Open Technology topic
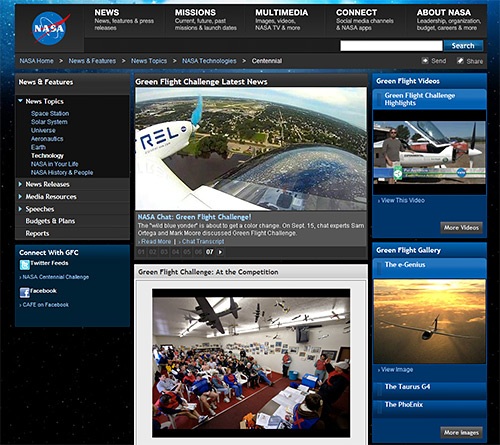Viewport: 500px width, 445px height. pyautogui.click(x=47, y=156)
